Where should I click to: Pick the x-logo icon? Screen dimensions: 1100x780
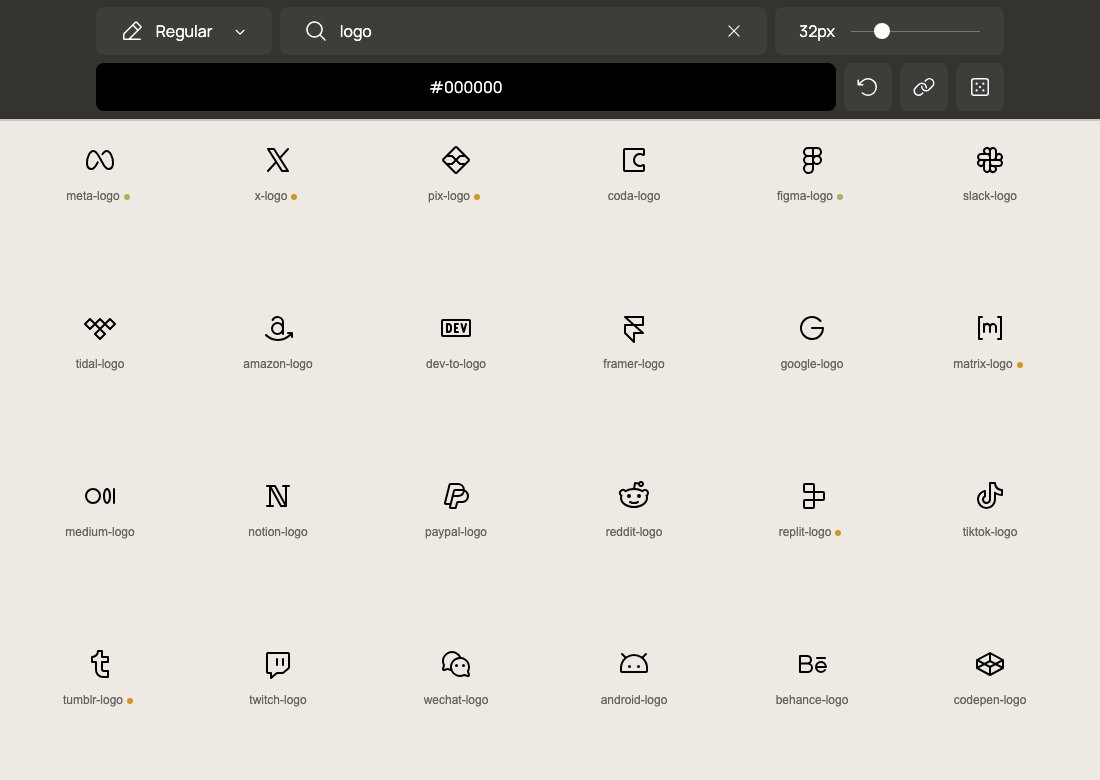(x=278, y=160)
